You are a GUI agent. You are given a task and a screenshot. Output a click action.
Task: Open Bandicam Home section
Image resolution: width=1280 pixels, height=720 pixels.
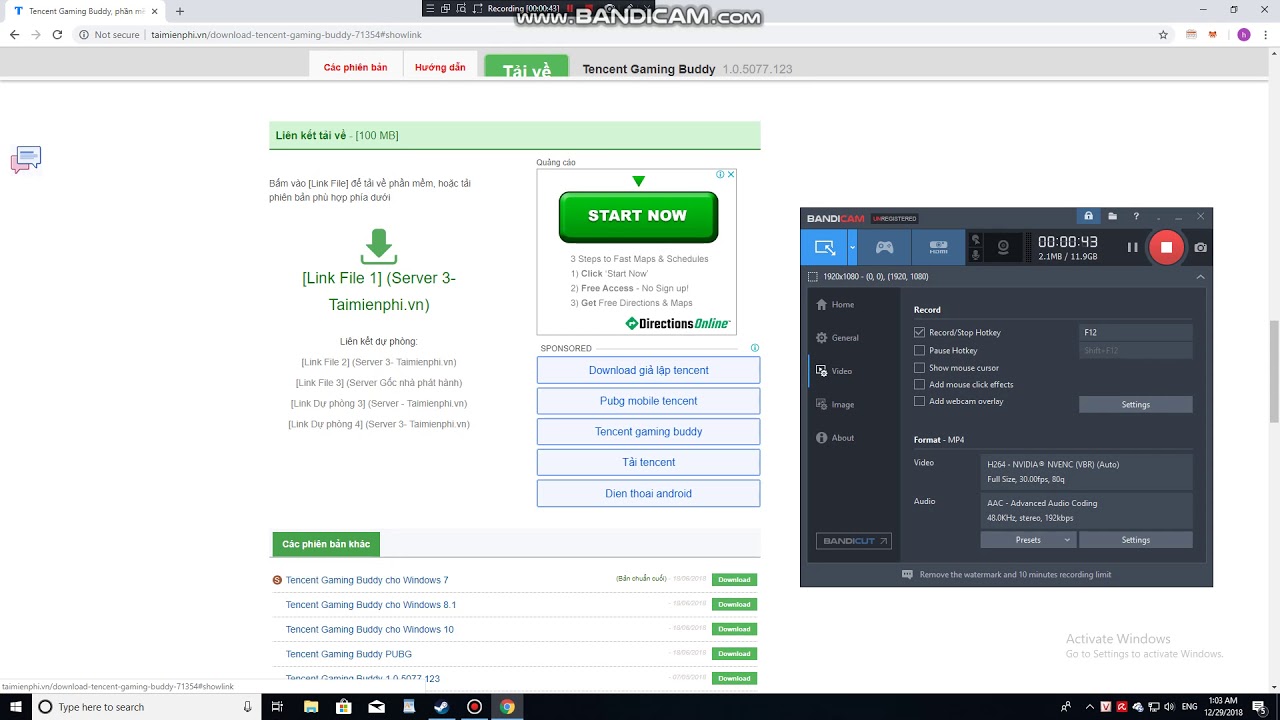point(835,304)
